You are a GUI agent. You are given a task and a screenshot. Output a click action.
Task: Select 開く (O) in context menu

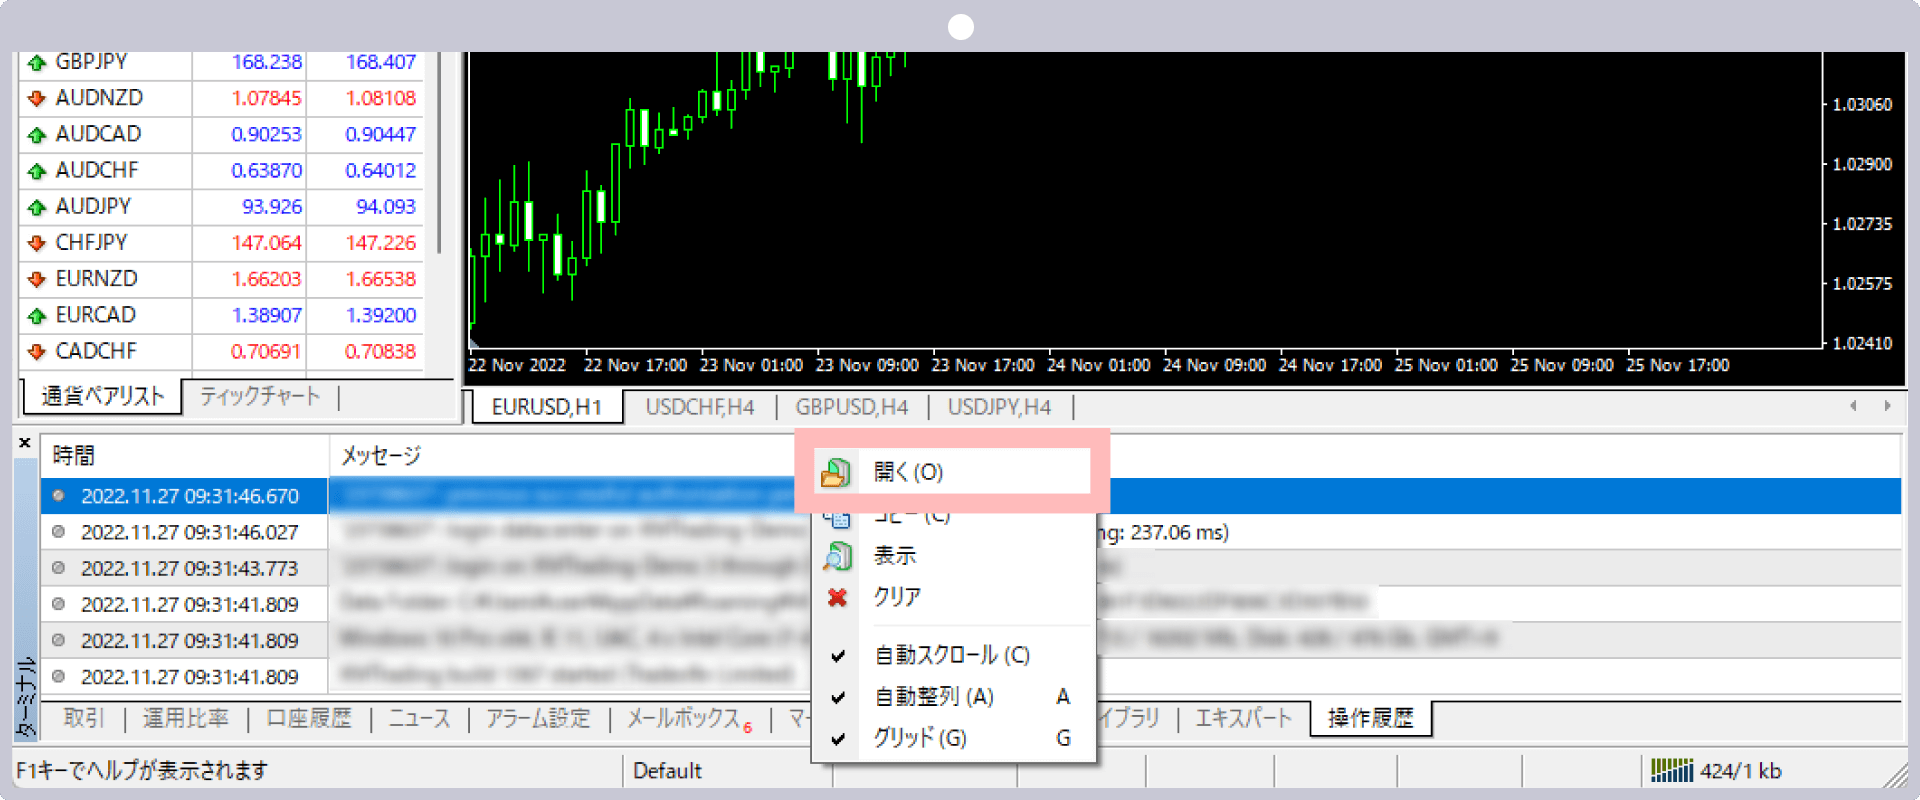coord(952,472)
